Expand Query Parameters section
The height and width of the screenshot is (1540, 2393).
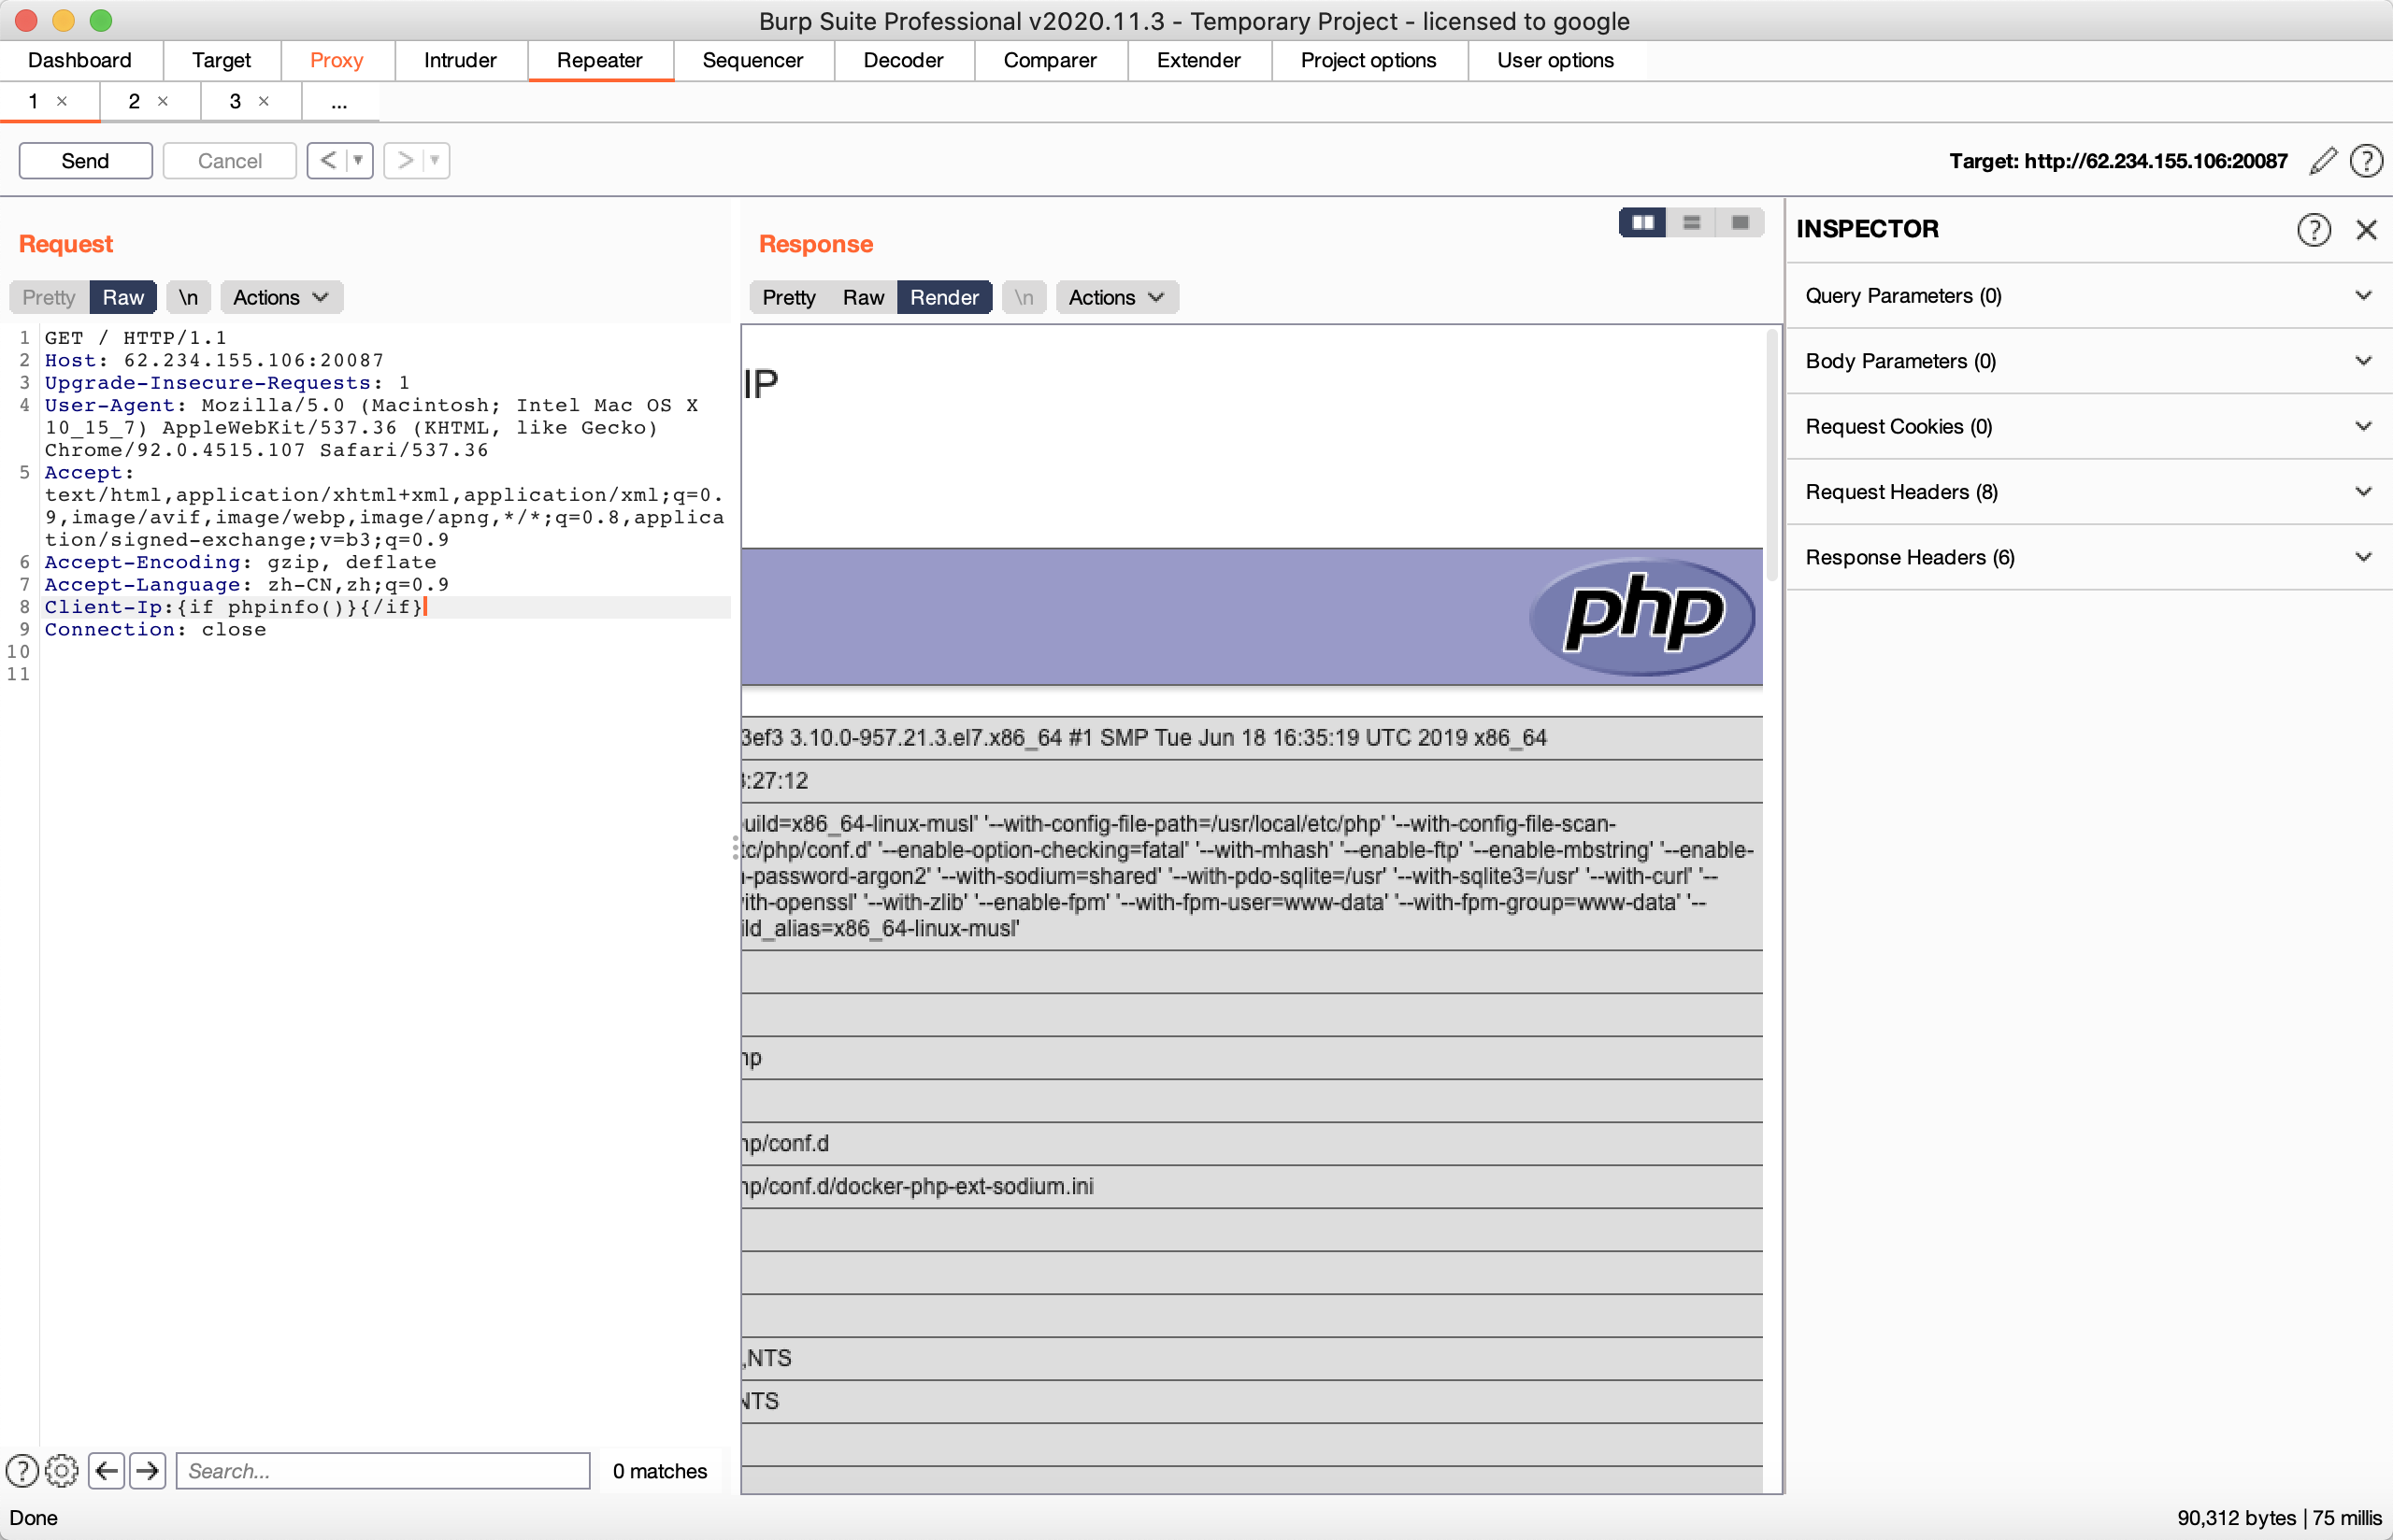(2089, 296)
